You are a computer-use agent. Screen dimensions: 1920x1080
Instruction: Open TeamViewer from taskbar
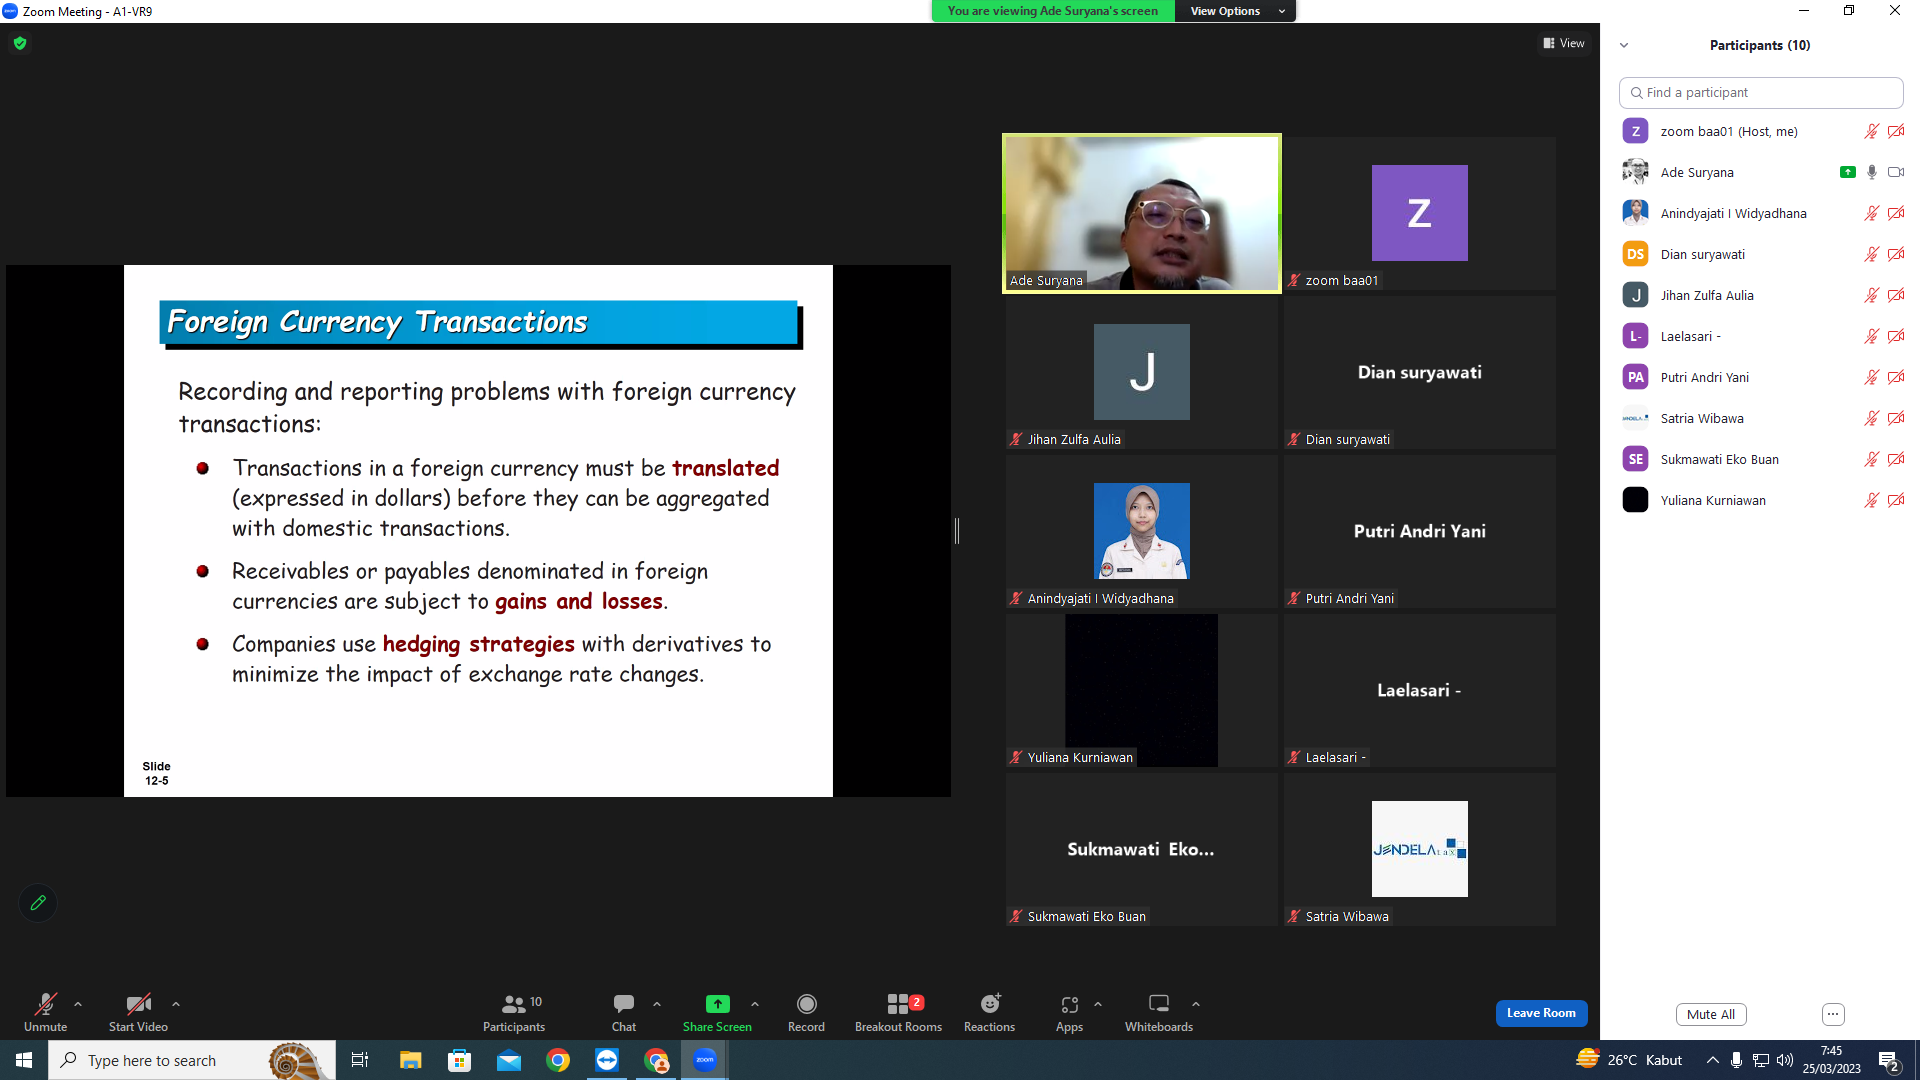(607, 1060)
